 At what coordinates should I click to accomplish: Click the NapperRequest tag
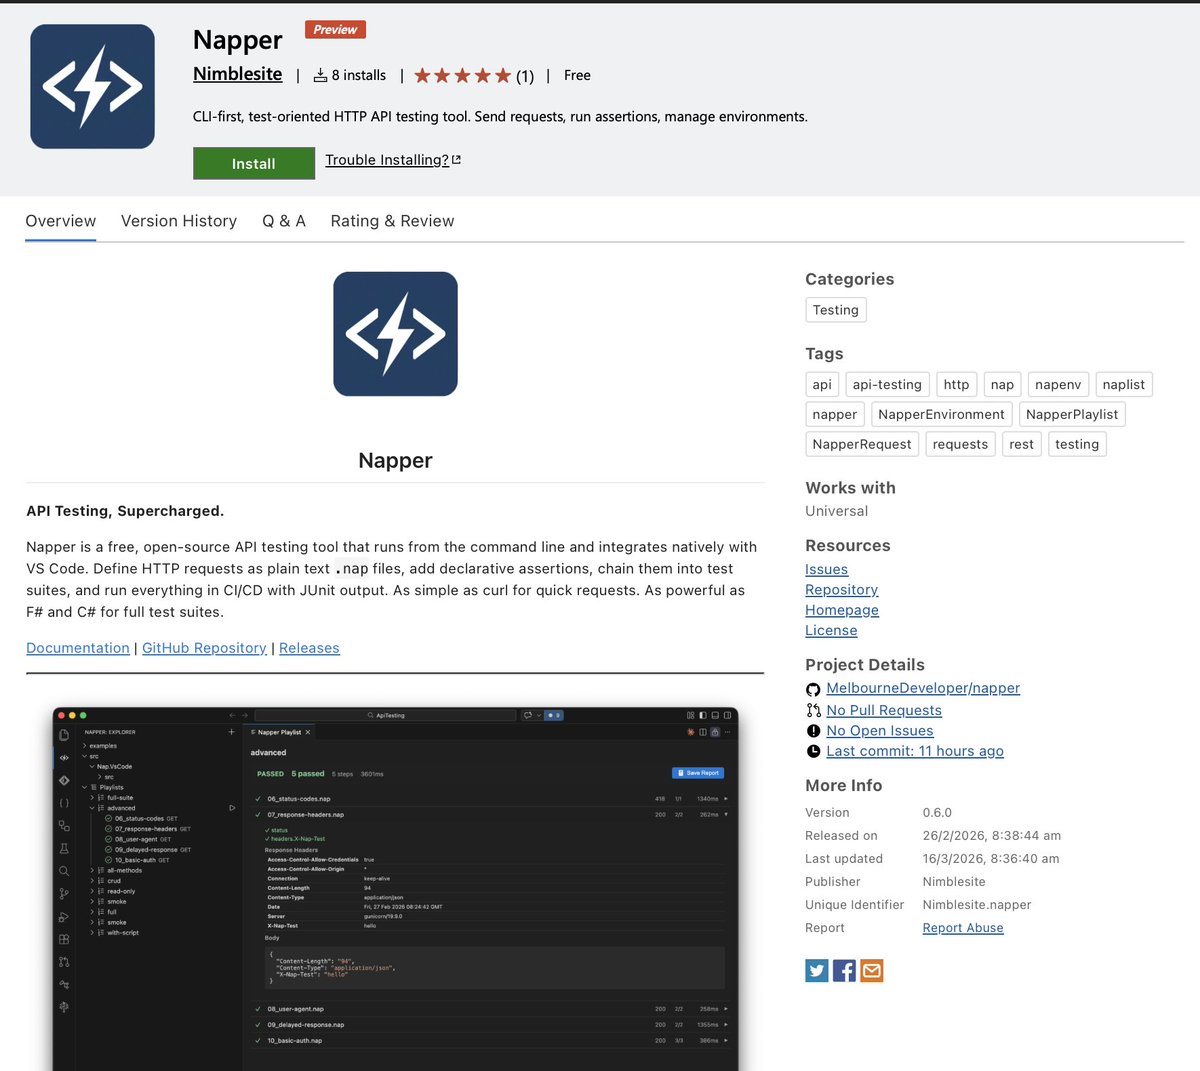[862, 445]
